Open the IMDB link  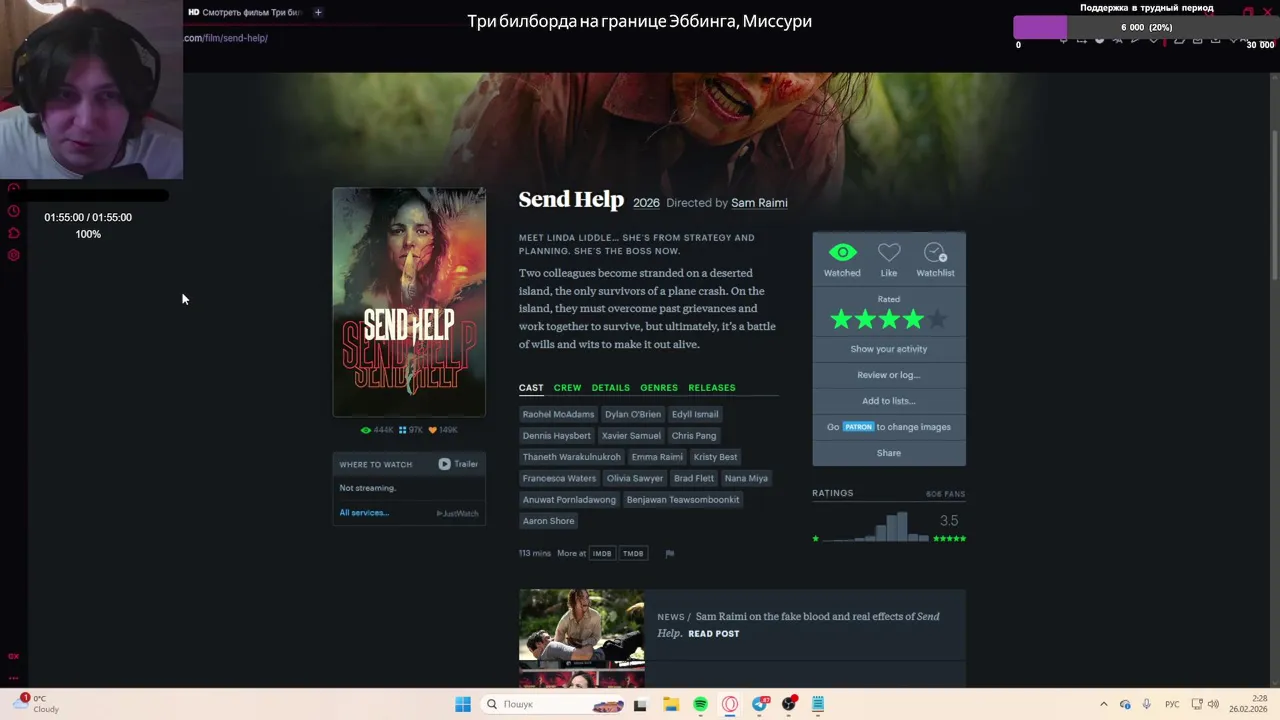(602, 553)
